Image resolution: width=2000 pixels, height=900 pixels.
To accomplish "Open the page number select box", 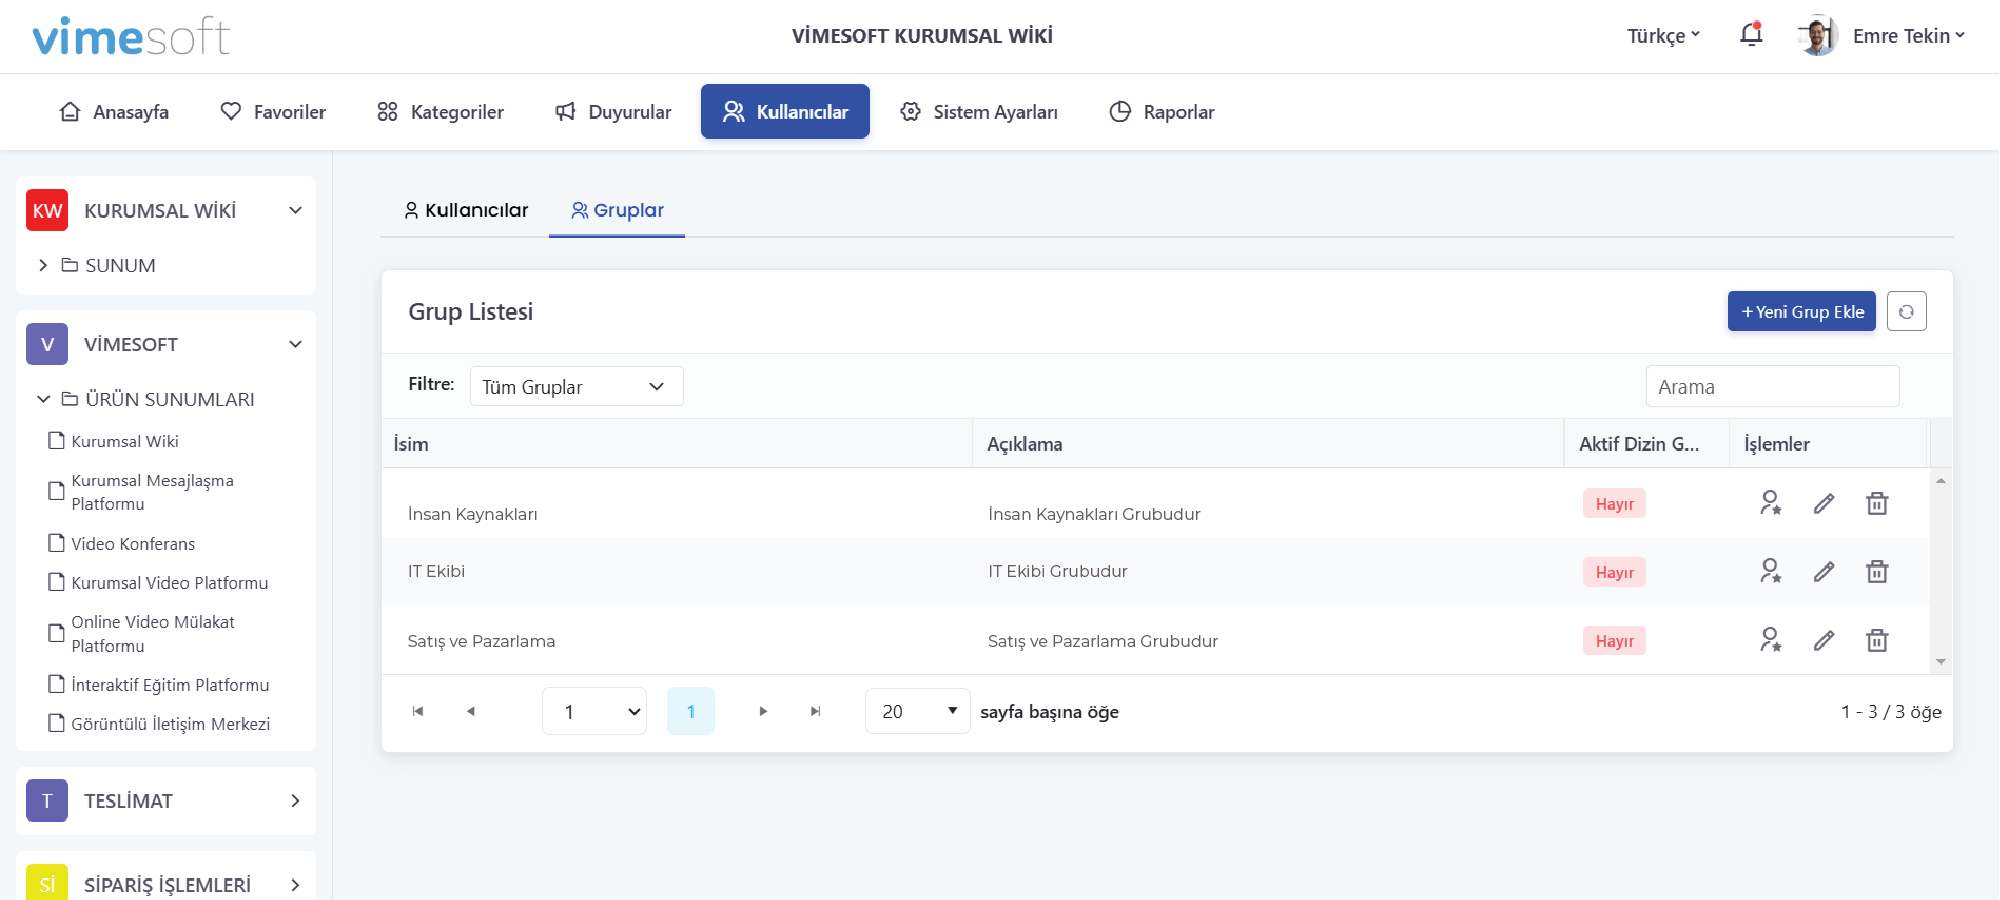I will click(x=594, y=711).
